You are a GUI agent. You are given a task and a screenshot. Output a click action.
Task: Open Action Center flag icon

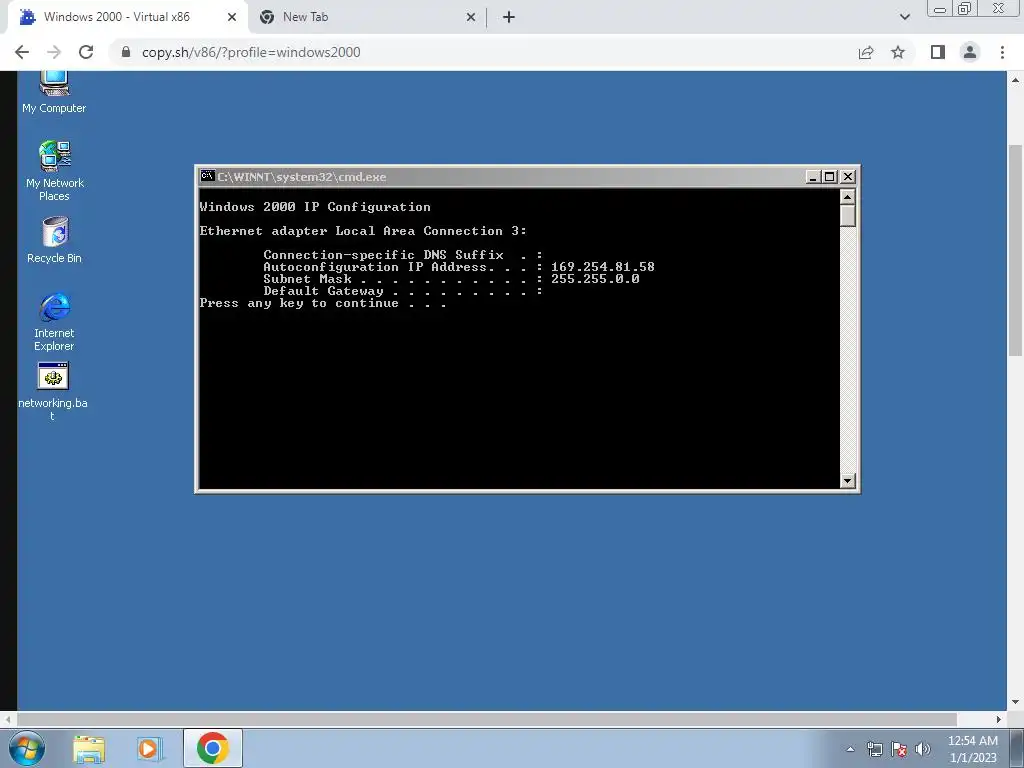(x=899, y=749)
